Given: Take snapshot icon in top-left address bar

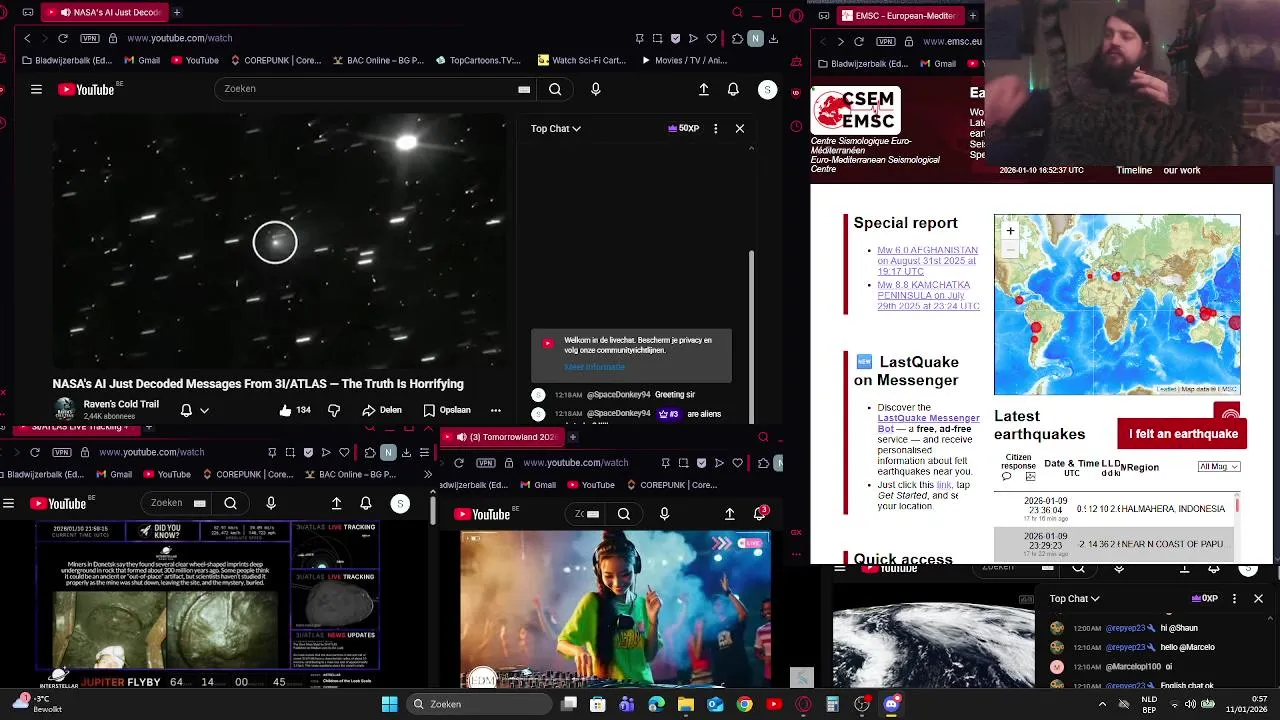Looking at the screenshot, I should coord(657,38).
